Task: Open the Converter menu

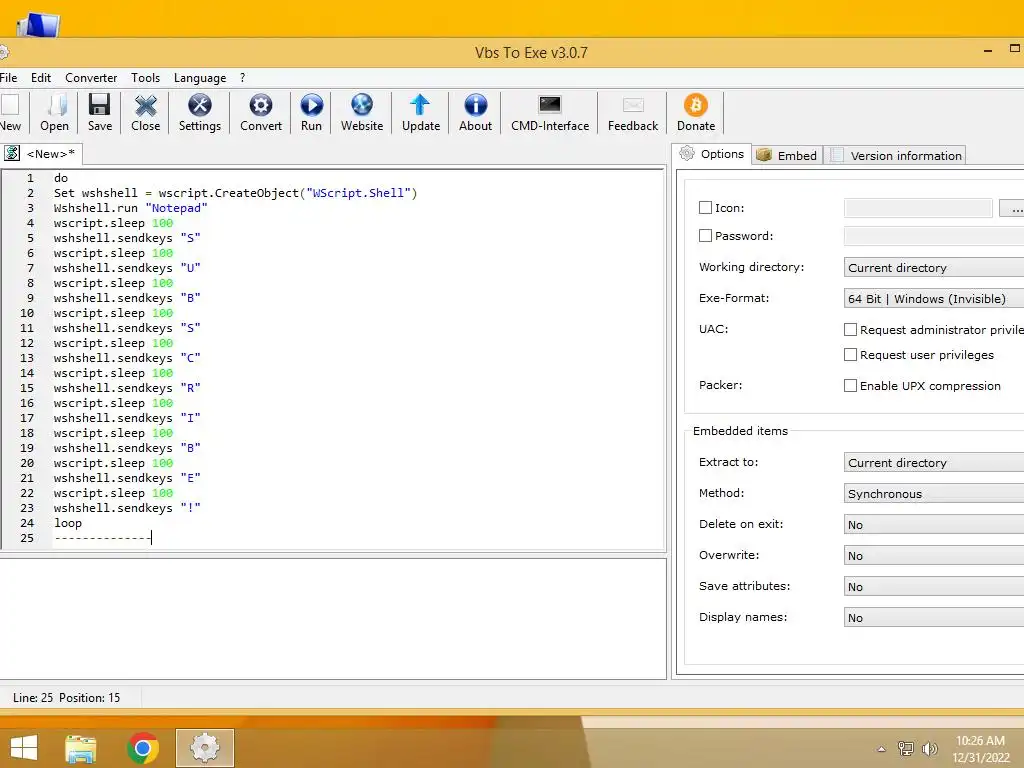Action: coord(91,78)
